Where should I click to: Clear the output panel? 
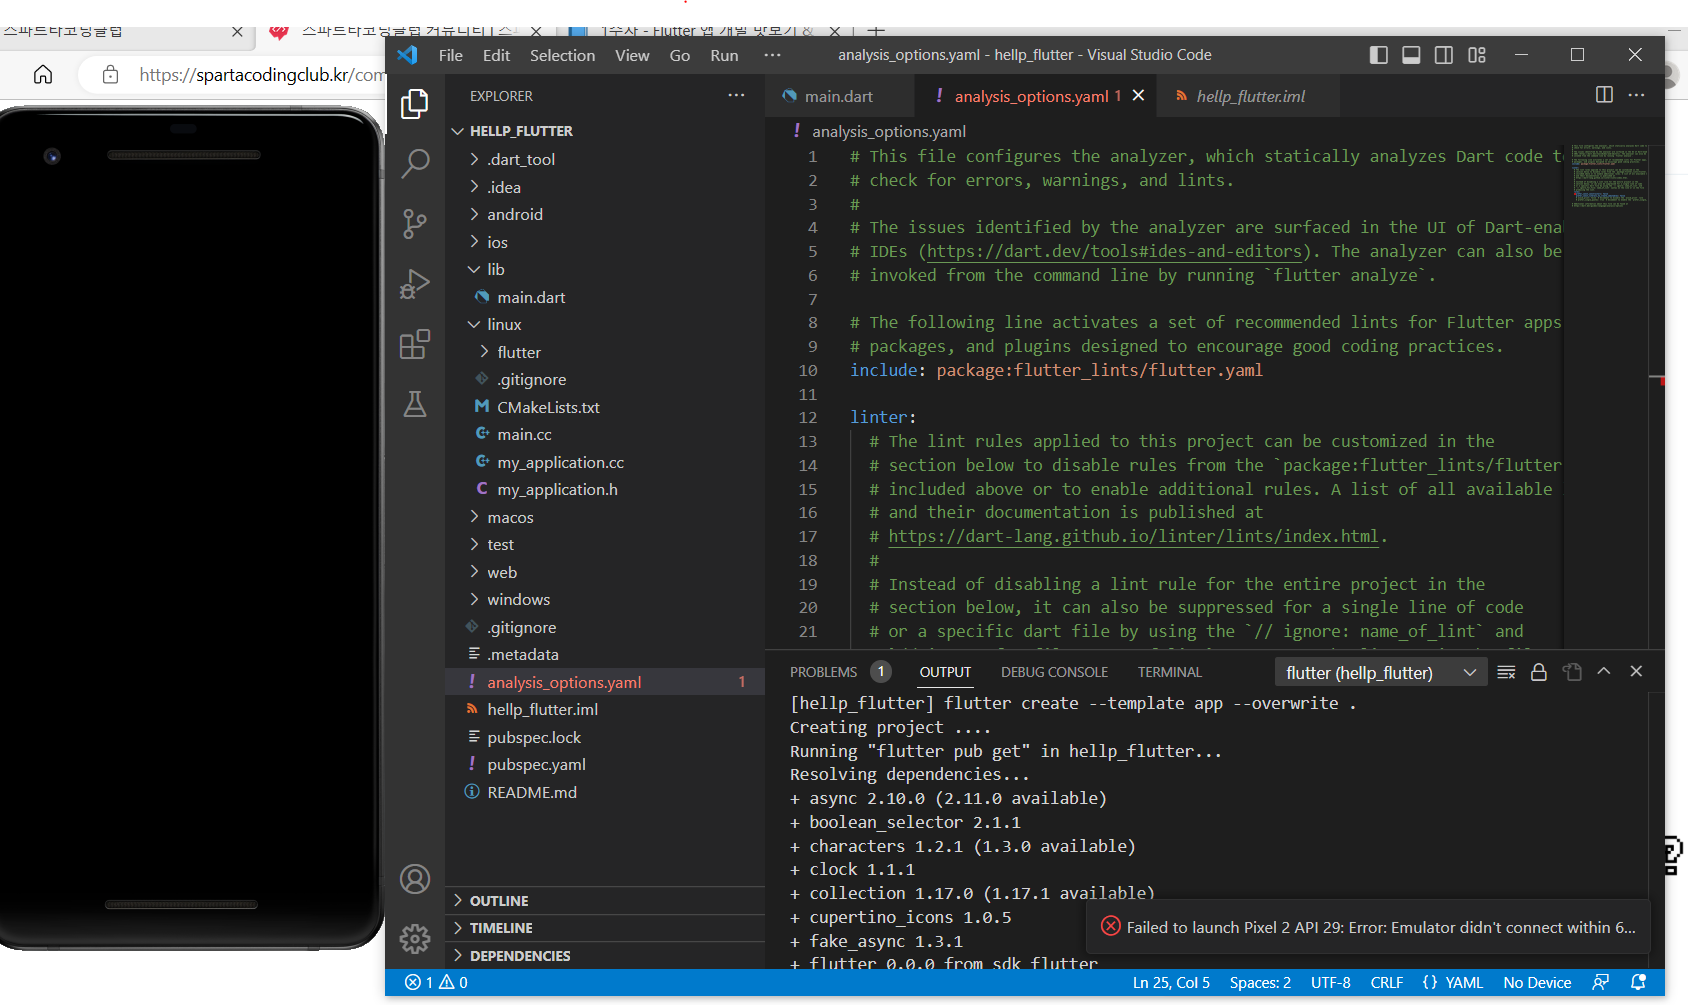point(1506,672)
